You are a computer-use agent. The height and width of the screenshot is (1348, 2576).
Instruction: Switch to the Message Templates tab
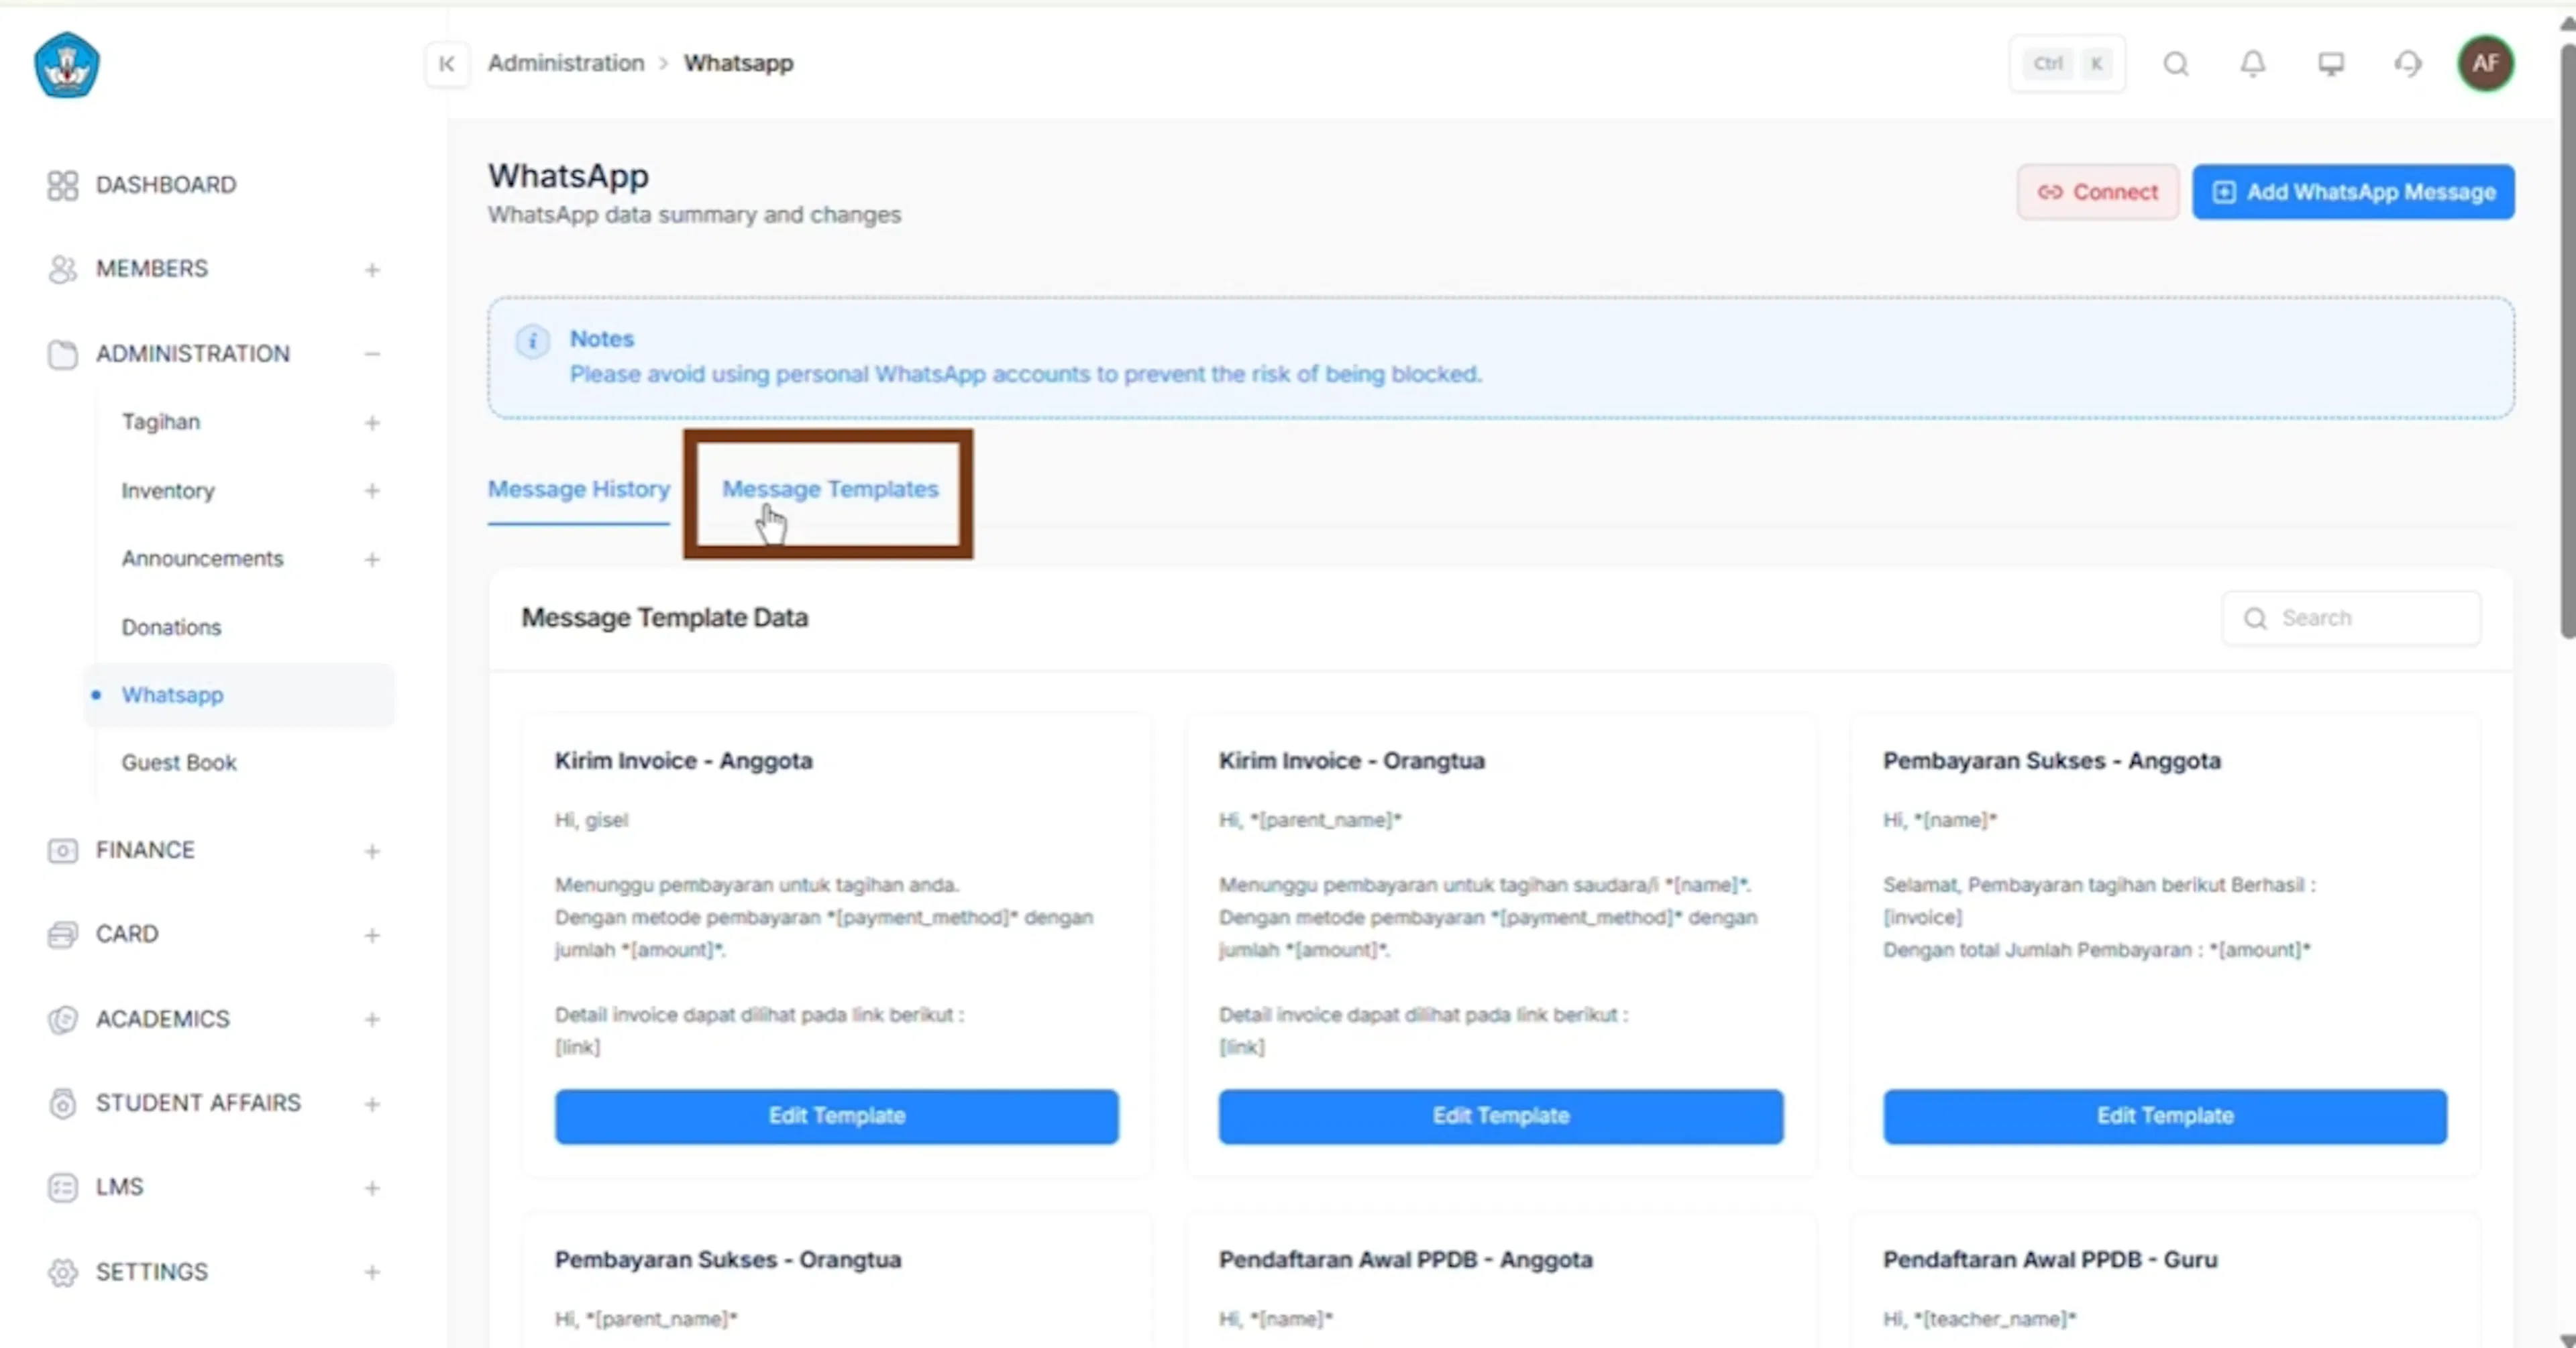click(830, 489)
